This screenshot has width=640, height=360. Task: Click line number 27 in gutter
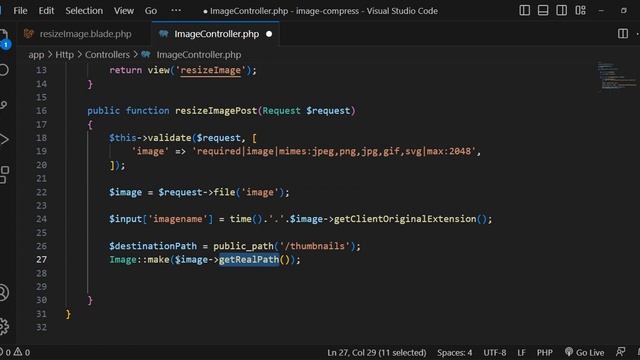(41, 260)
